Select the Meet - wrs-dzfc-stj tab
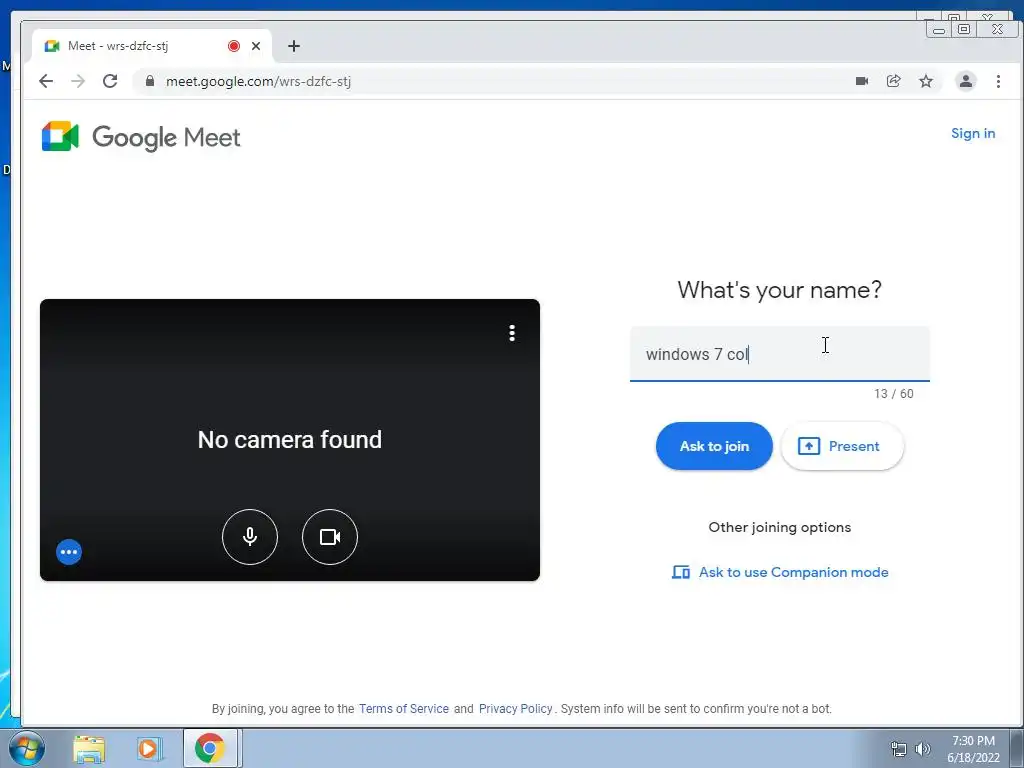1024x768 pixels. [x=151, y=46]
